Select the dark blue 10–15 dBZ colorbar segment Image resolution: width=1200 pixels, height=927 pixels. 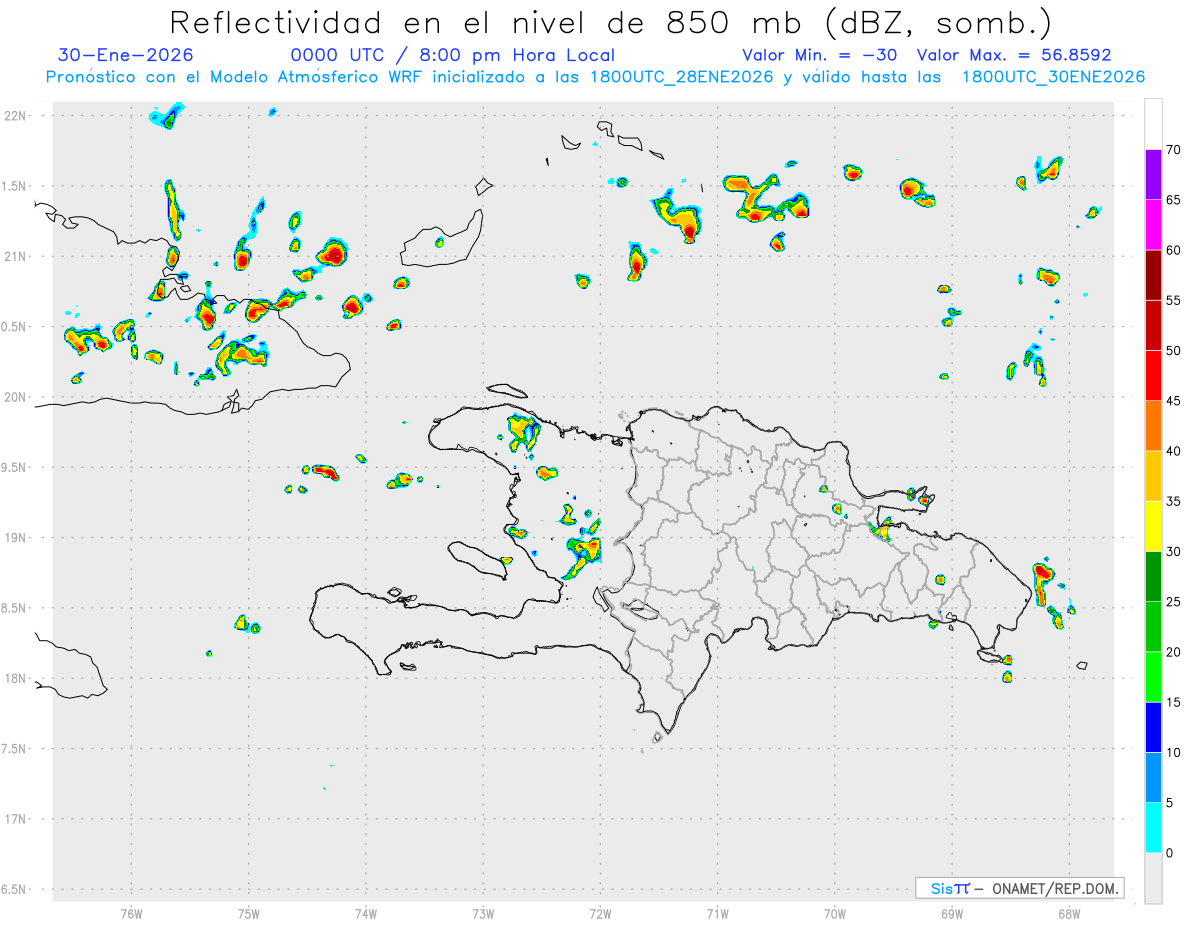coord(1153,727)
